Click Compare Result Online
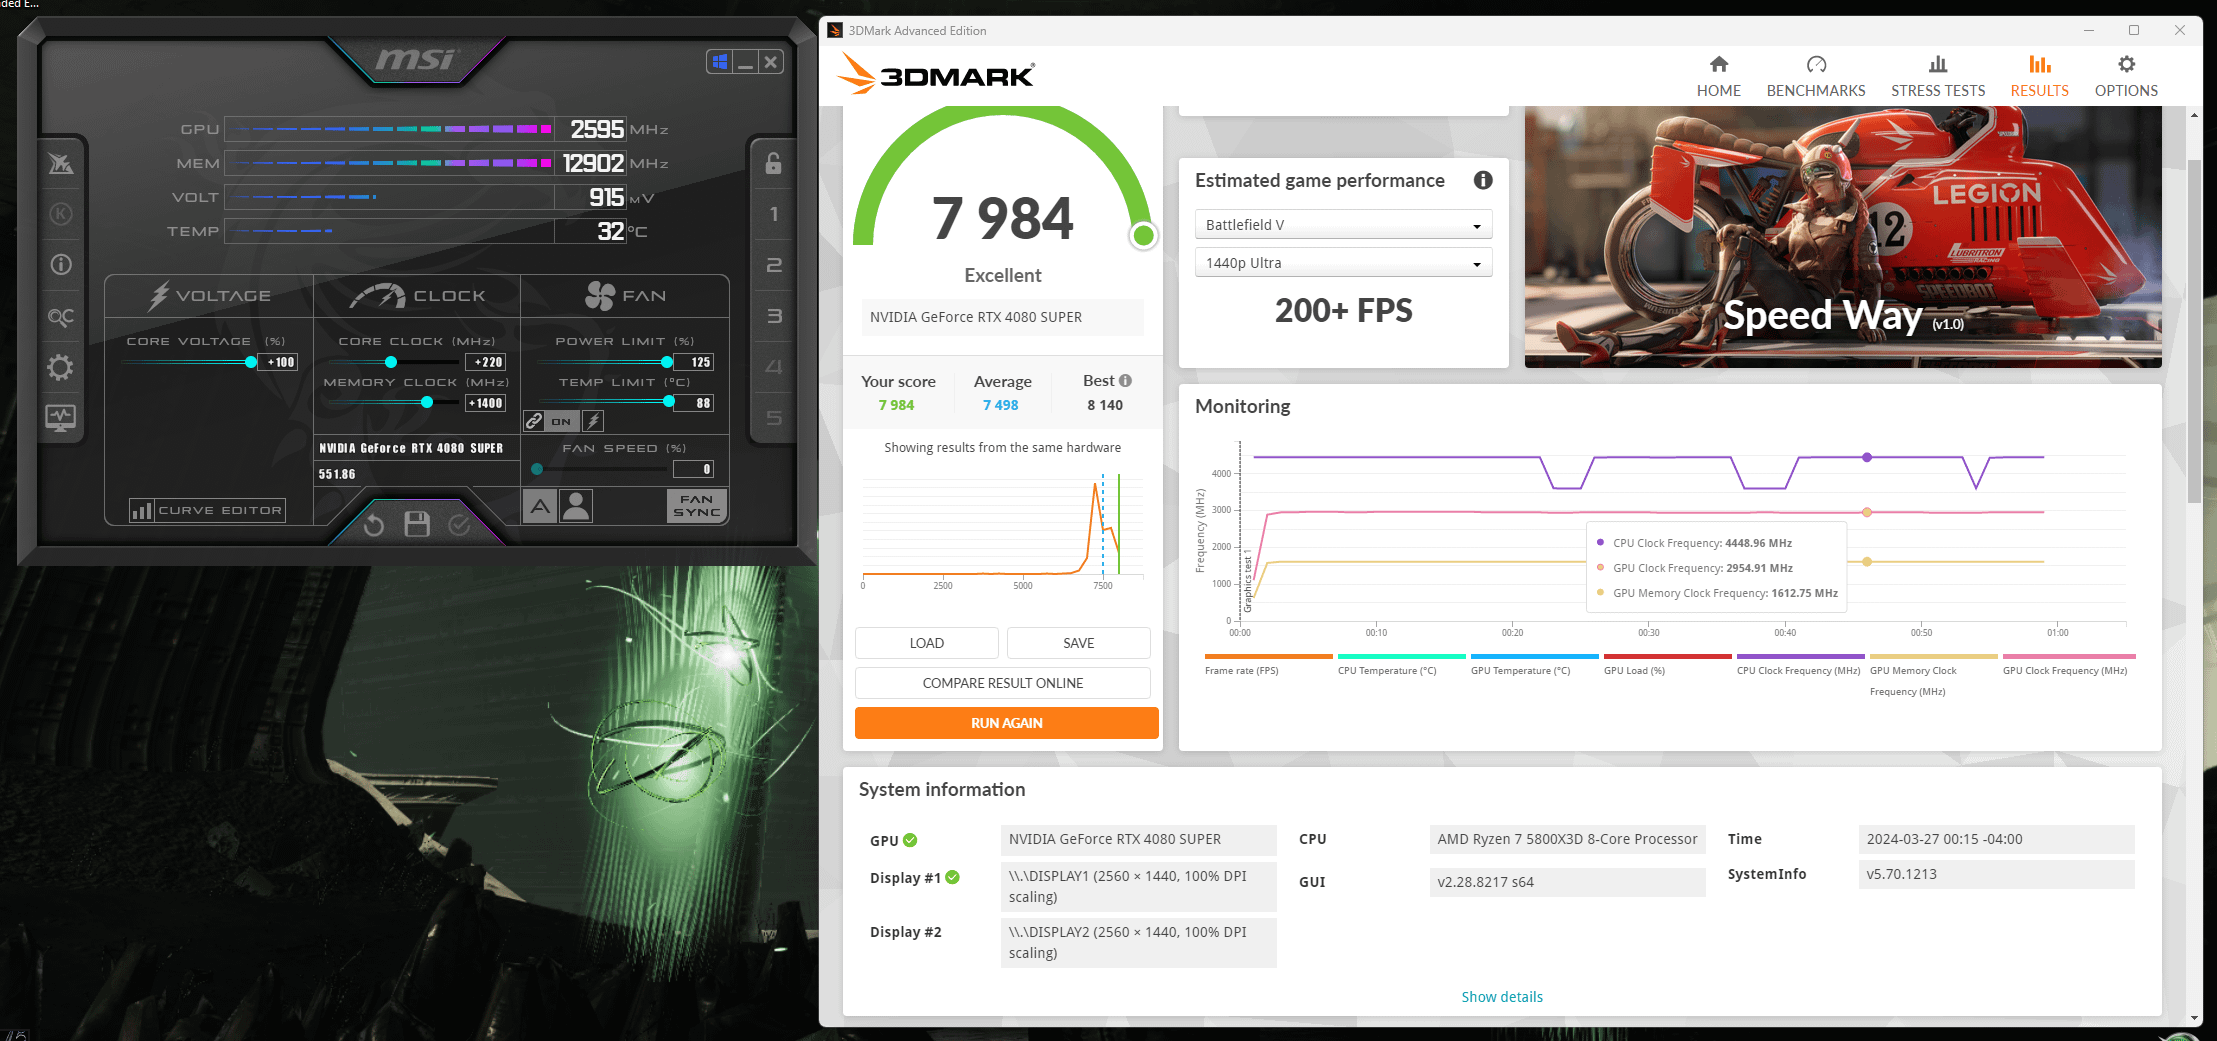 point(1003,683)
